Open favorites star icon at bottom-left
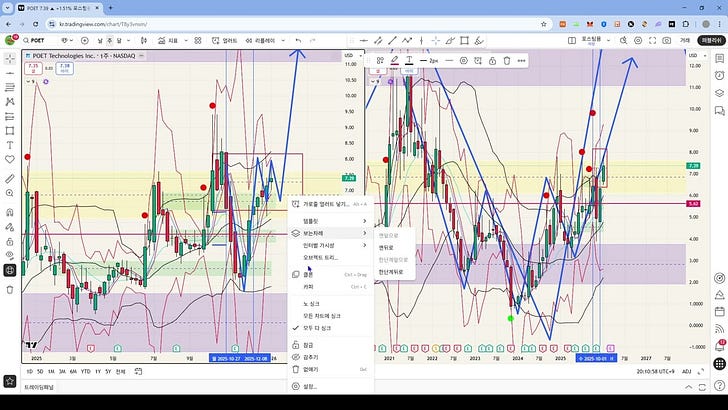The width and height of the screenshot is (728, 410). pyautogui.click(x=10, y=382)
